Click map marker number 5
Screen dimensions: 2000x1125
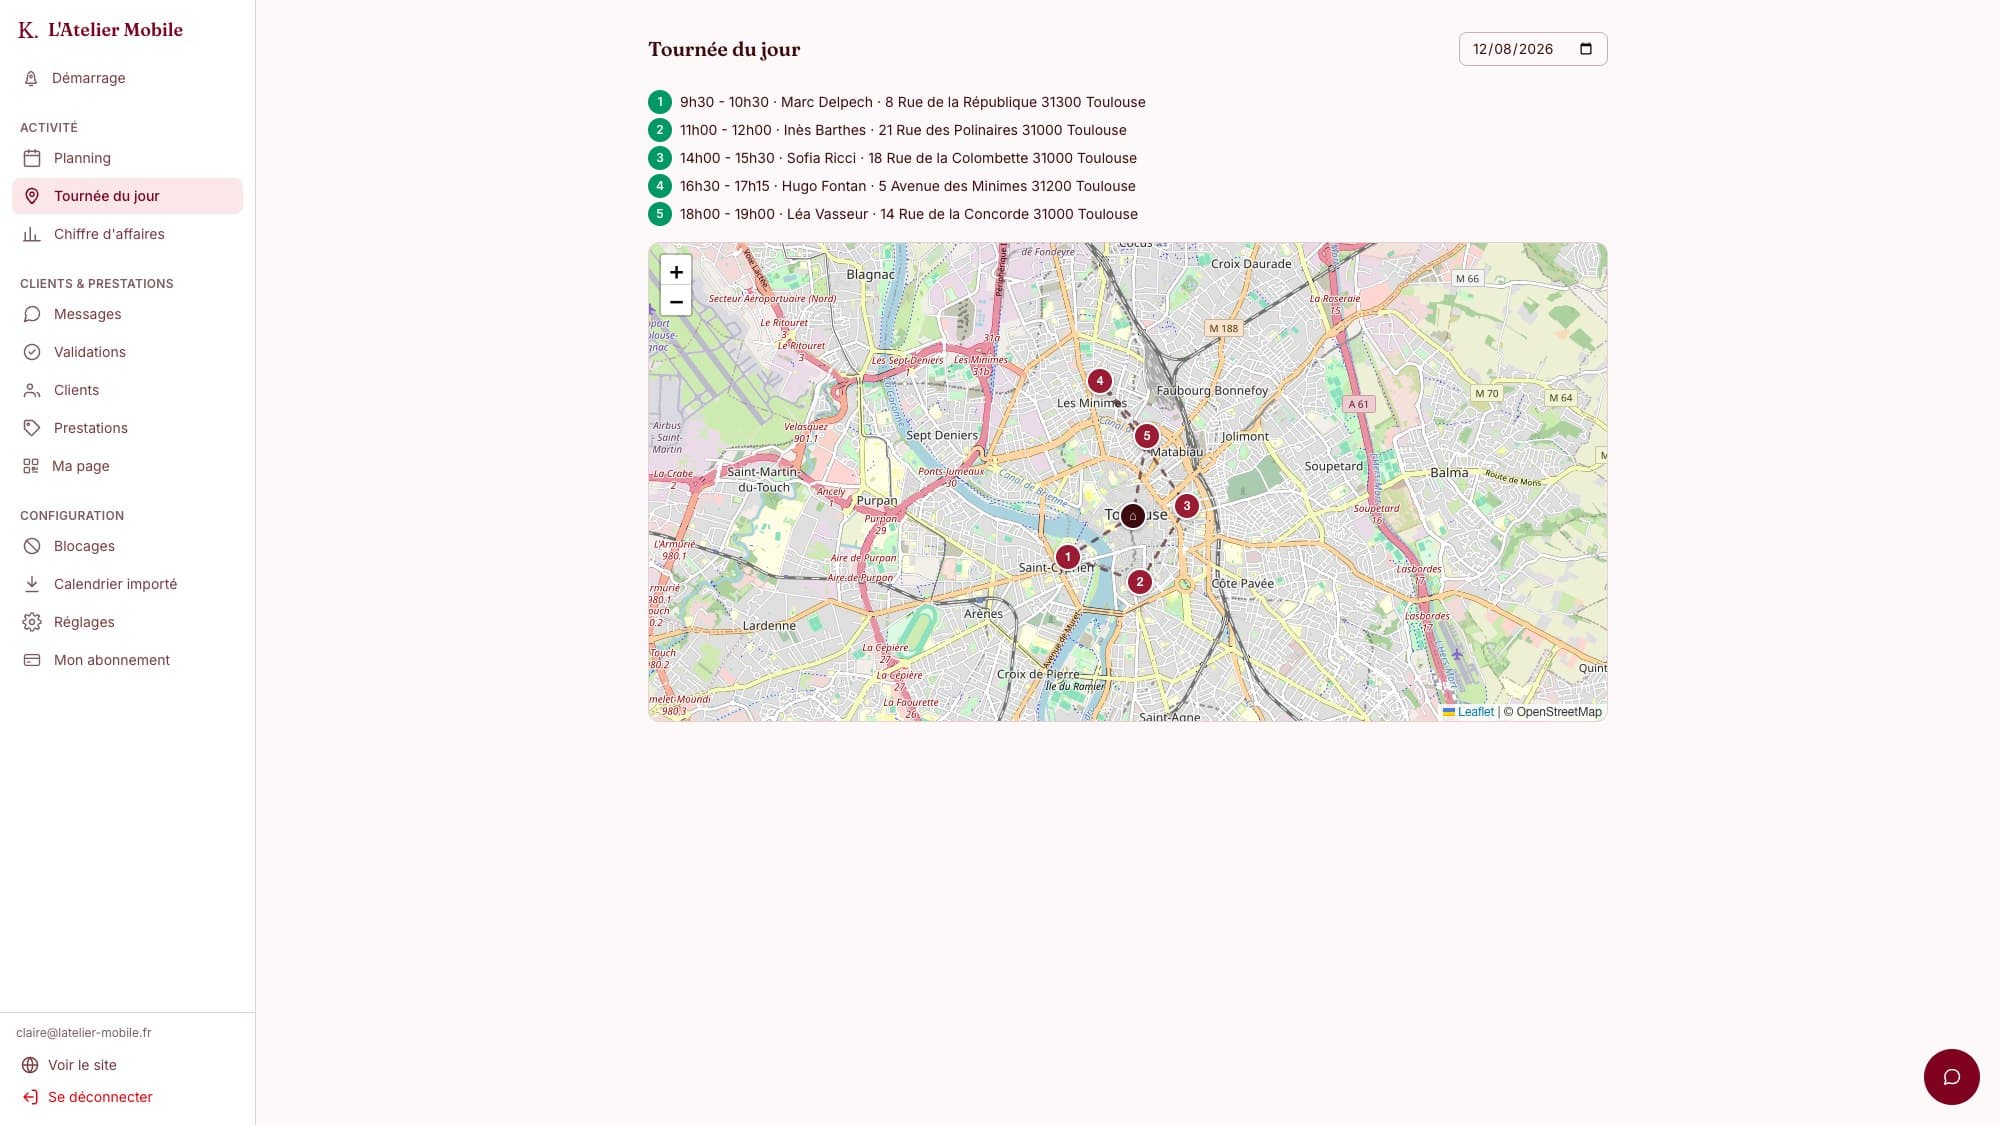pos(1147,436)
